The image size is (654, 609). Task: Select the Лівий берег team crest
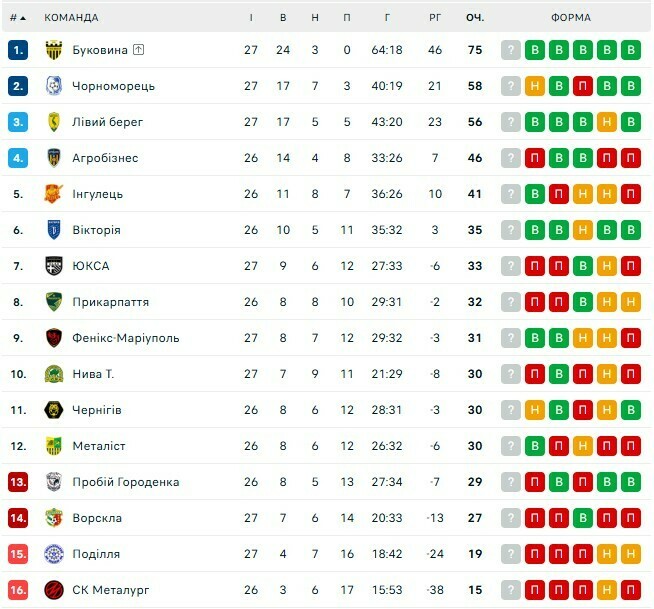[x=54, y=122]
